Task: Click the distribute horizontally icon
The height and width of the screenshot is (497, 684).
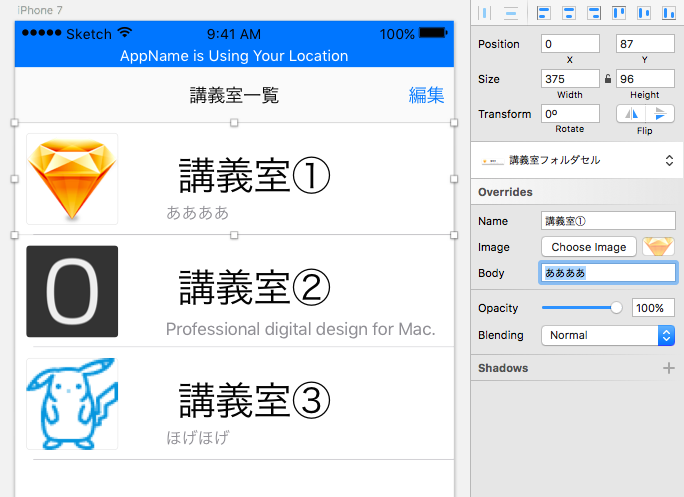Action: [484, 13]
